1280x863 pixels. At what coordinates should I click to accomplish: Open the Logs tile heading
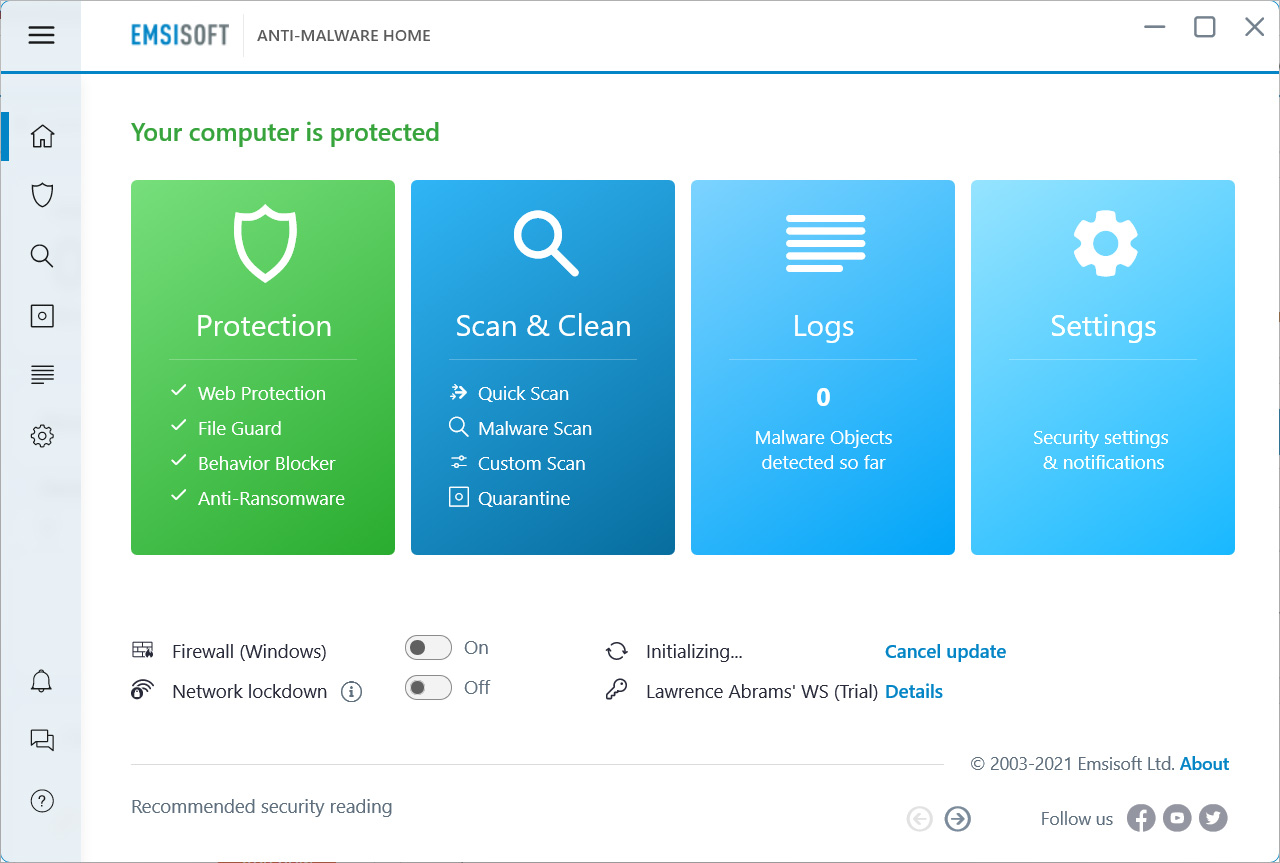[x=823, y=326]
